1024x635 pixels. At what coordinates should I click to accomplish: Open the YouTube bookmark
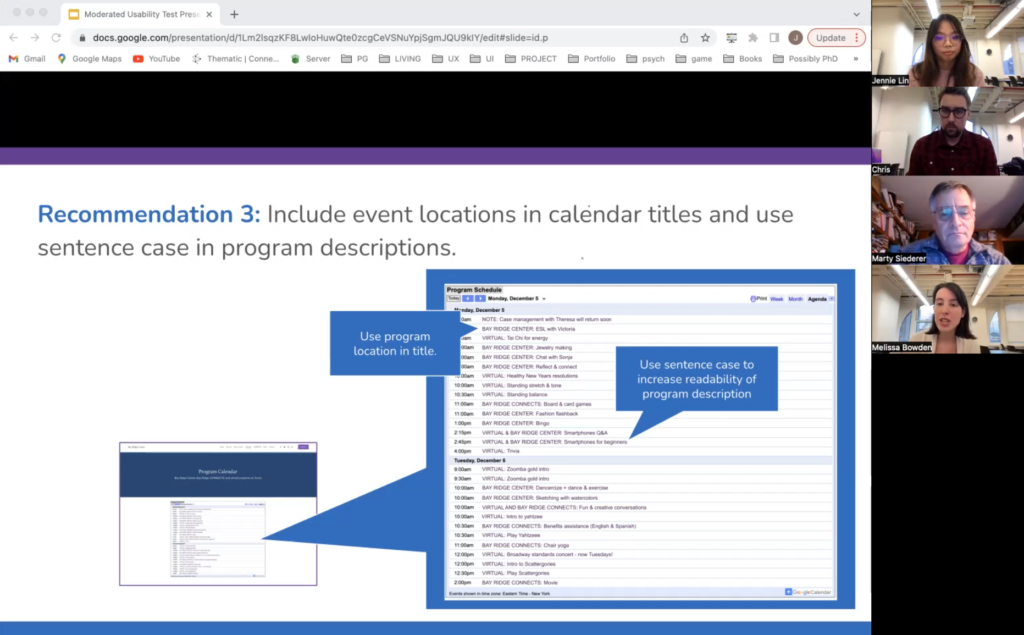coord(156,59)
